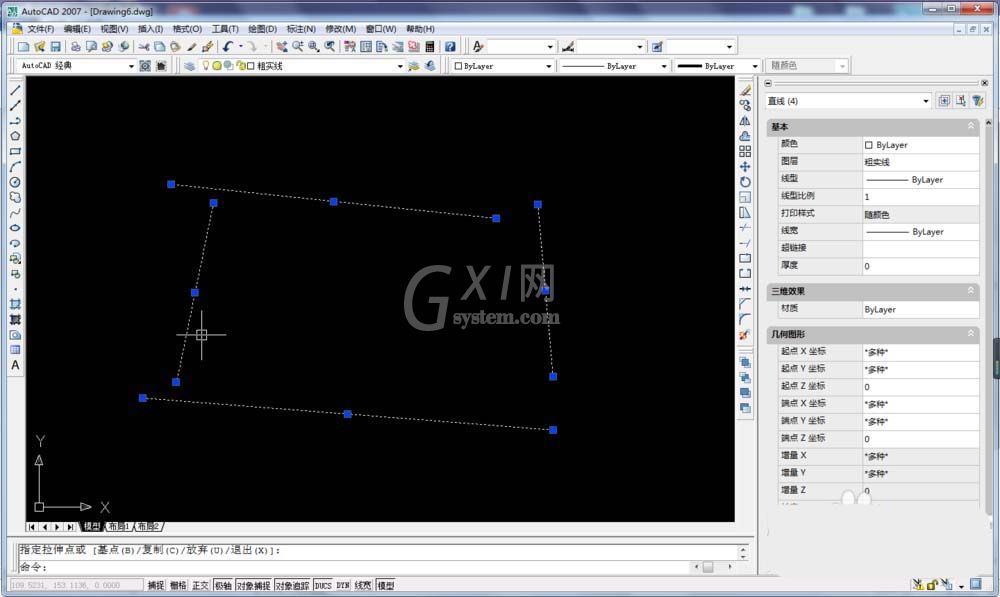Select the Rotate tool
Screen dimensions: 1000x597
pos(745,182)
